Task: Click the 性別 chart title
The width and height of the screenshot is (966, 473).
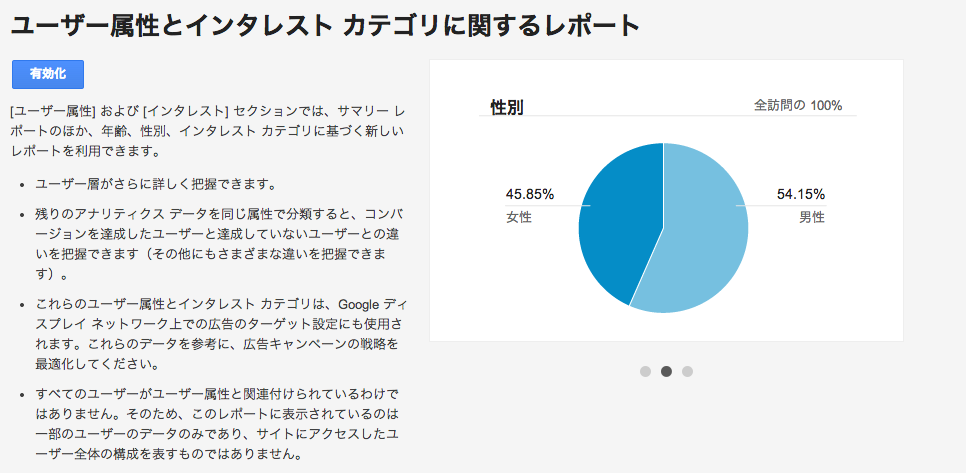Action: pyautogui.click(x=506, y=107)
